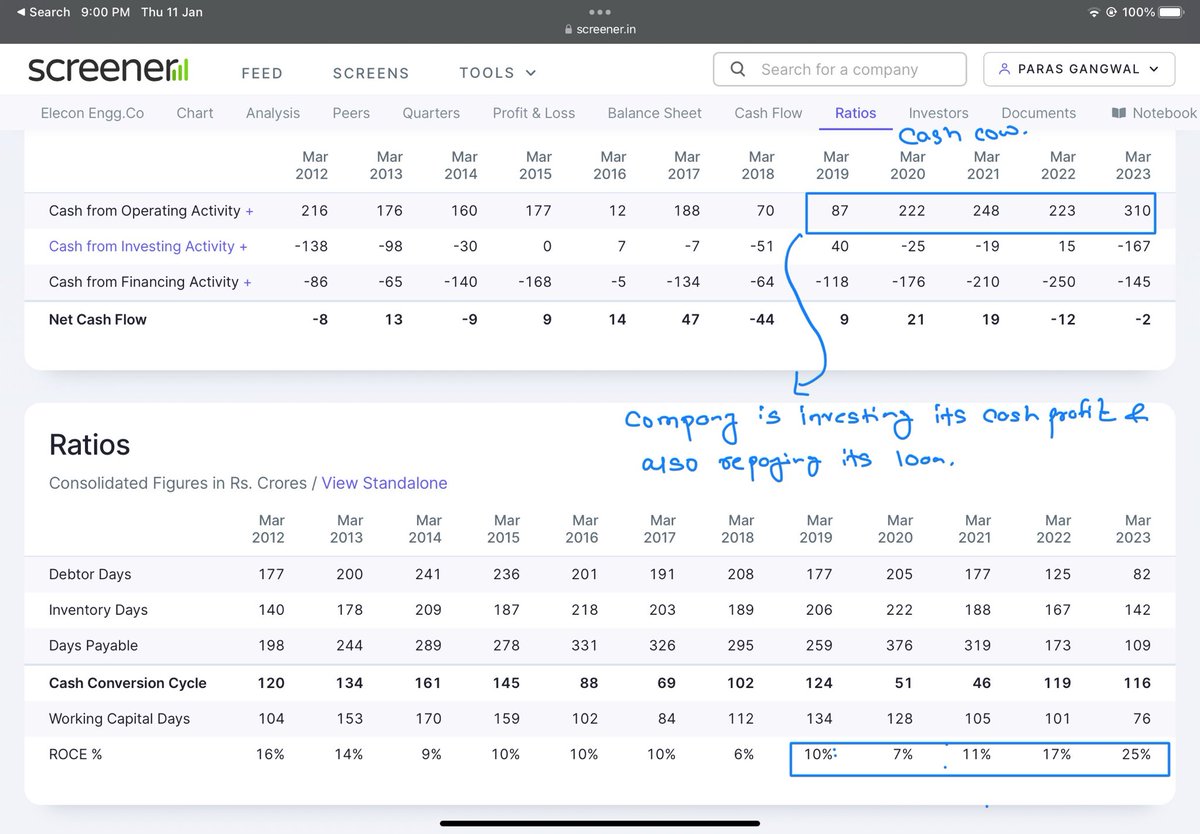Viewport: 1200px width, 834px height.
Task: Expand the Tools dropdown menu
Action: pos(497,73)
